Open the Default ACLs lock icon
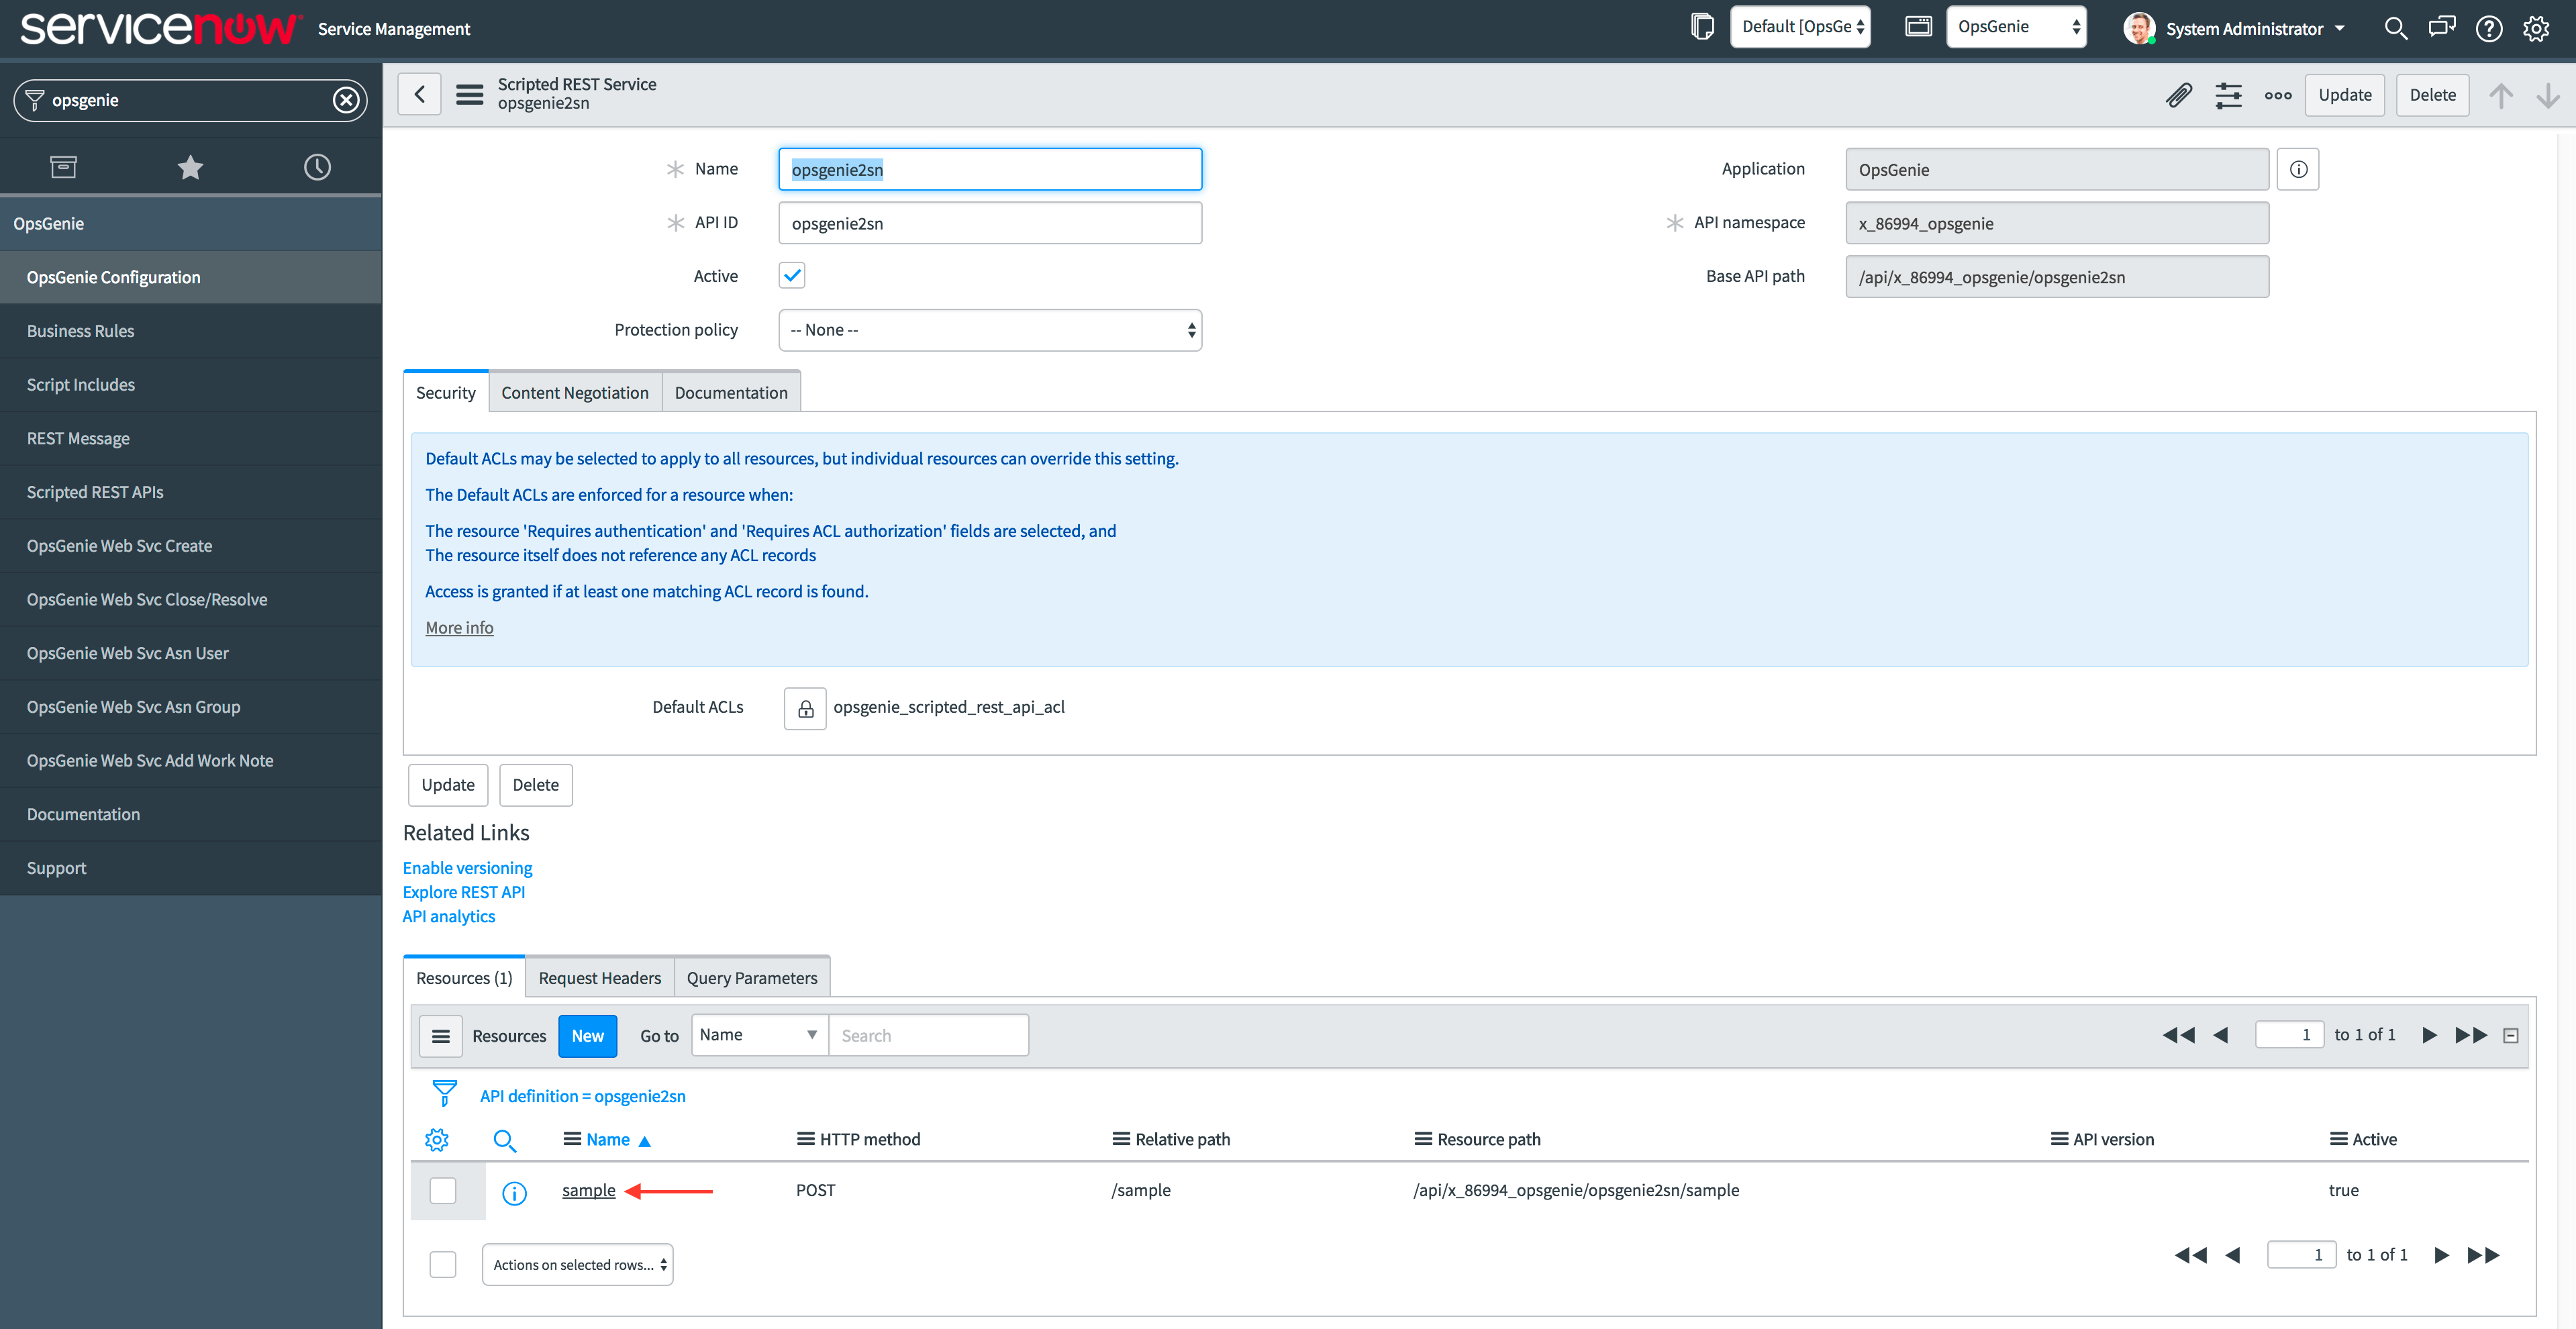Image resolution: width=2576 pixels, height=1329 pixels. click(x=805, y=708)
